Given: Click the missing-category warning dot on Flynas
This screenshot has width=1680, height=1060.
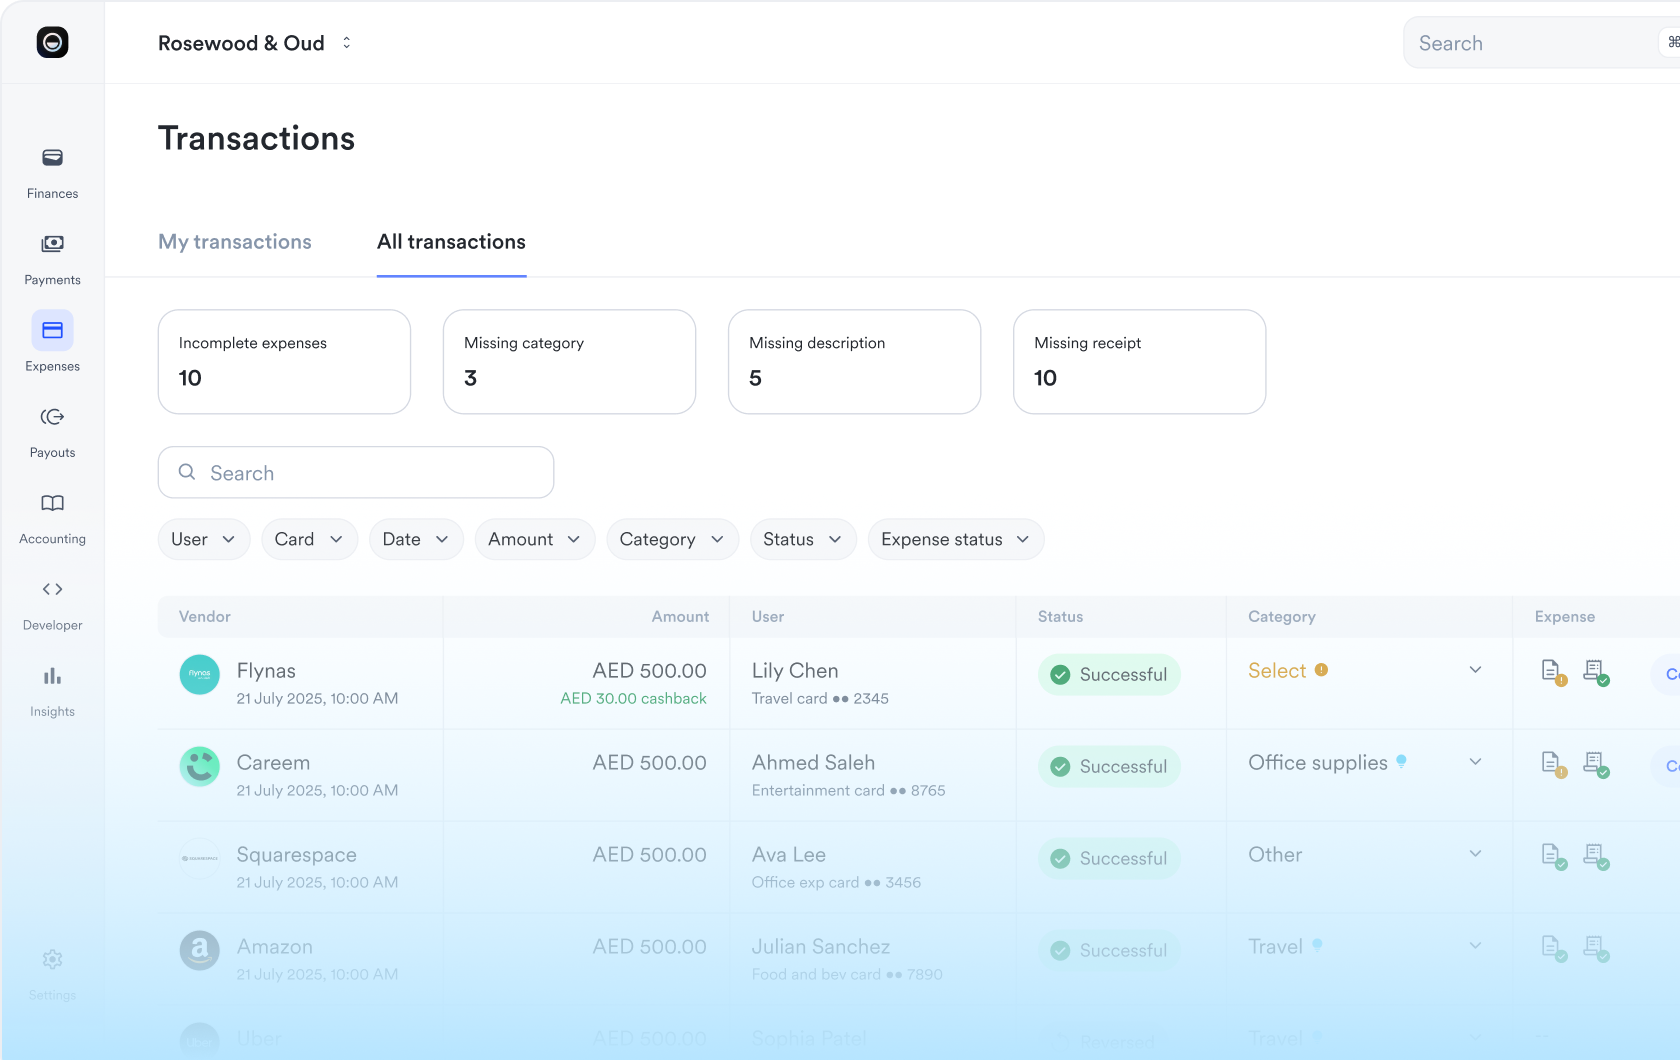Looking at the screenshot, I should [1321, 670].
